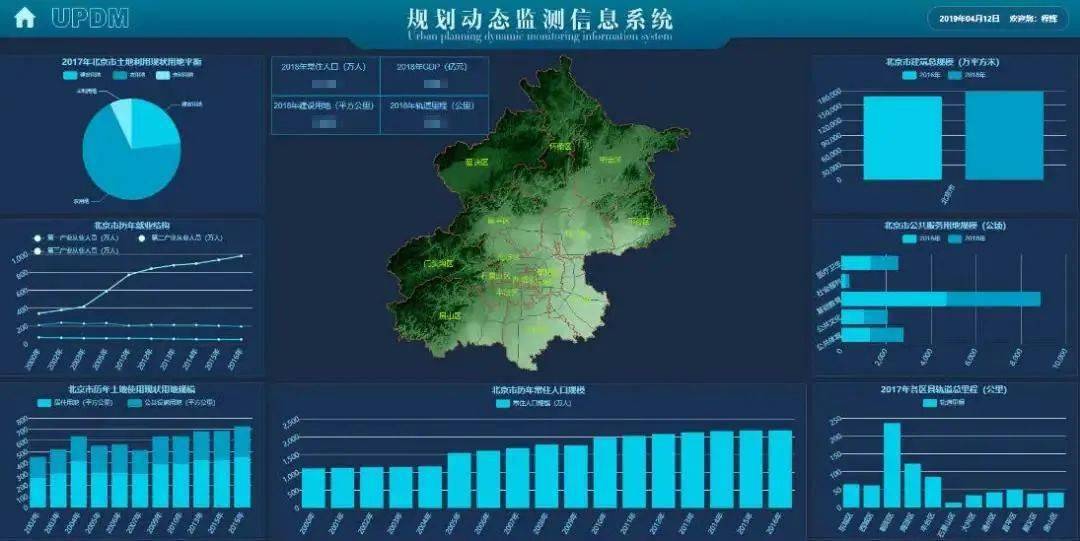Toggle 常住人口规模 legend in the population chart
Viewport: 1080px width, 541px height.
pos(534,403)
